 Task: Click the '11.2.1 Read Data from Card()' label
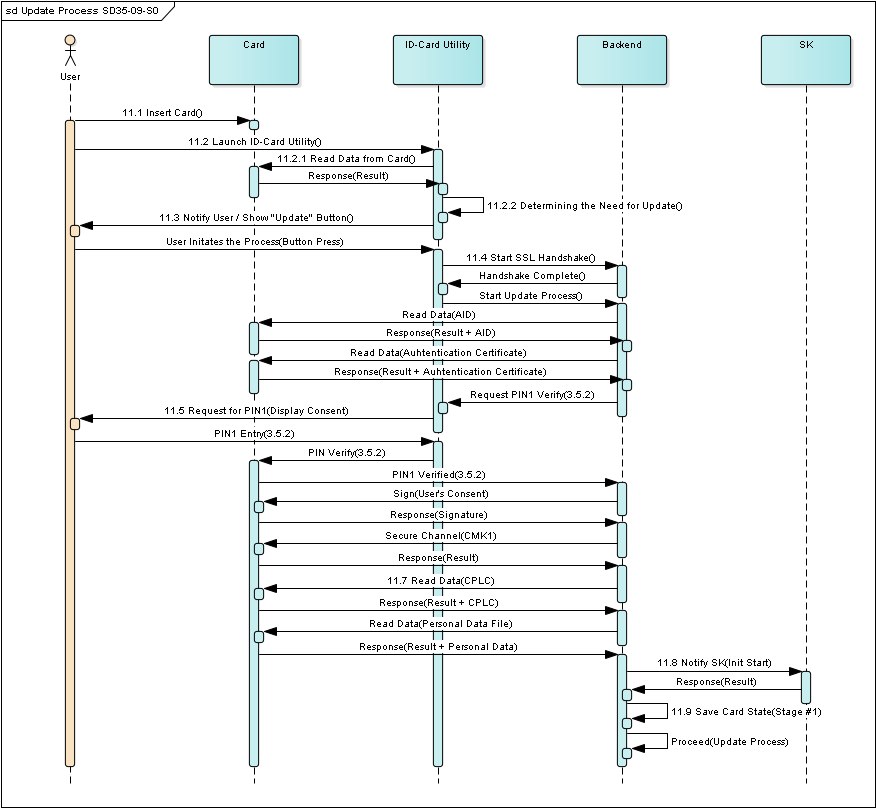click(346, 159)
